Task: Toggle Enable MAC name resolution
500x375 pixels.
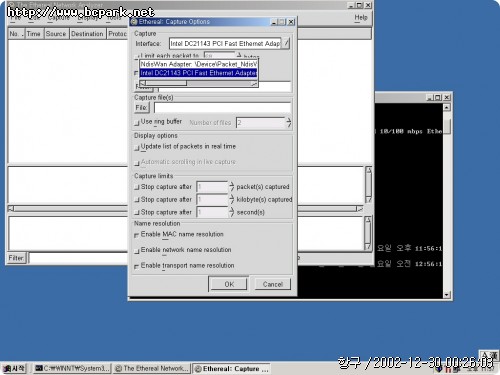Action: [136, 235]
